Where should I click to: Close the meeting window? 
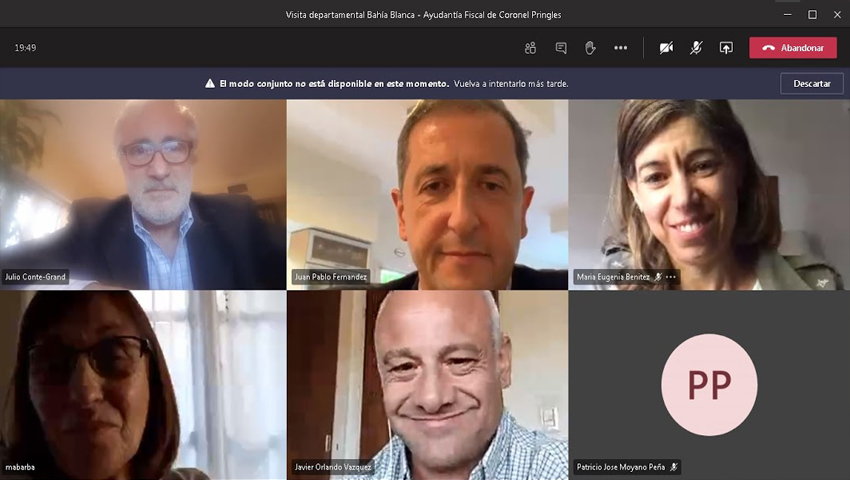[x=837, y=15]
